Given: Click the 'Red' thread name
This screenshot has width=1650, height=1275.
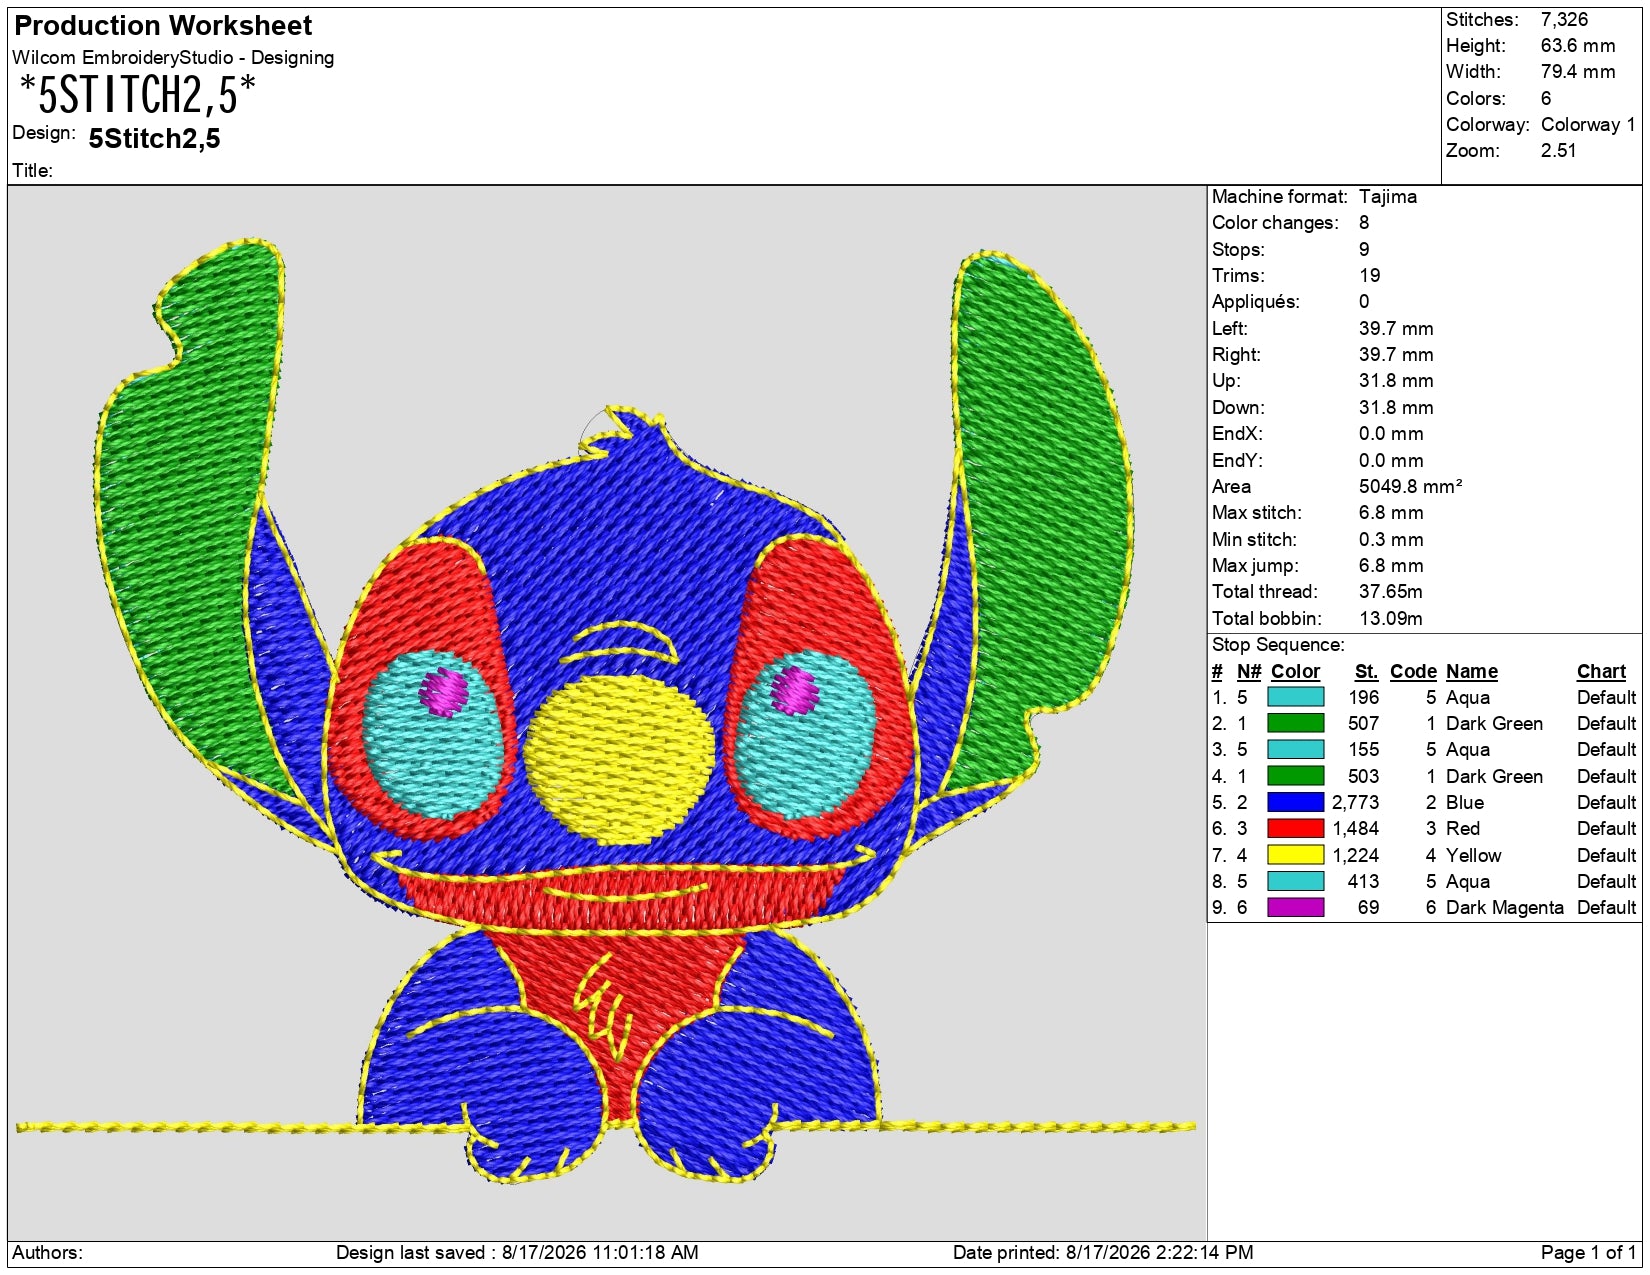Looking at the screenshot, I should 1462,828.
